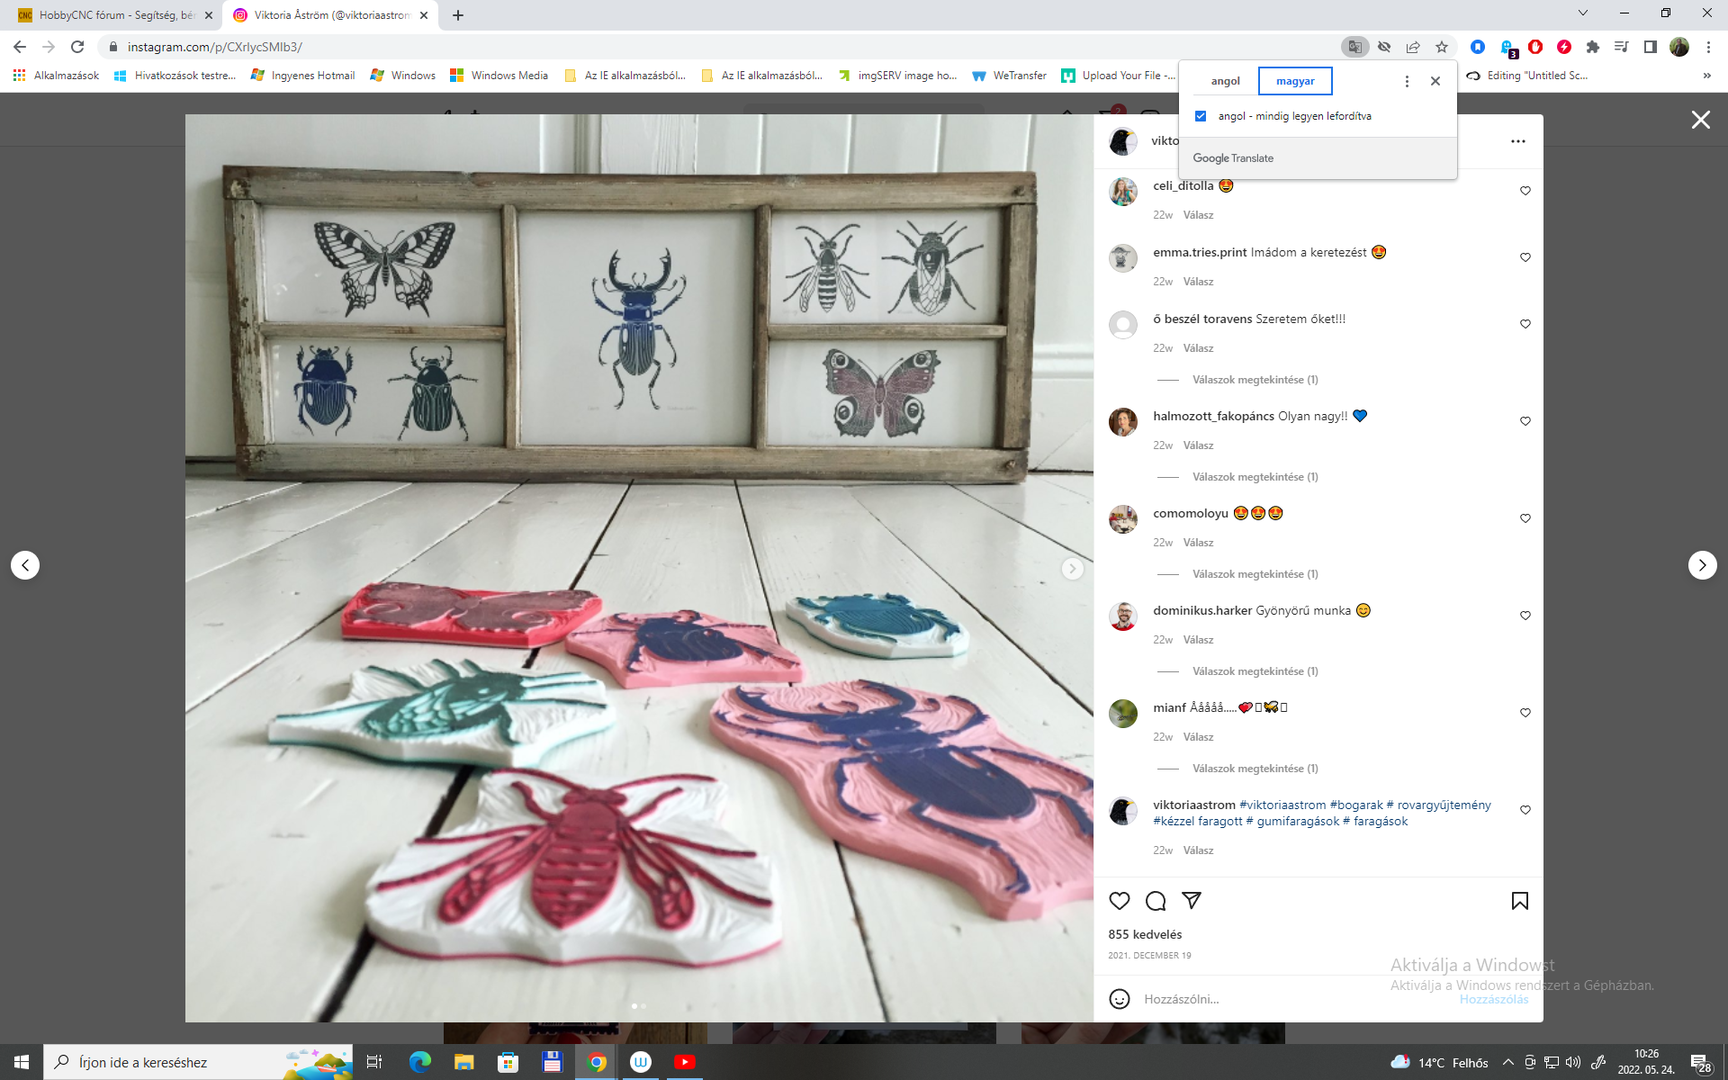Open Google Translate options menu
Viewport: 1728px width, 1080px height.
[1407, 81]
